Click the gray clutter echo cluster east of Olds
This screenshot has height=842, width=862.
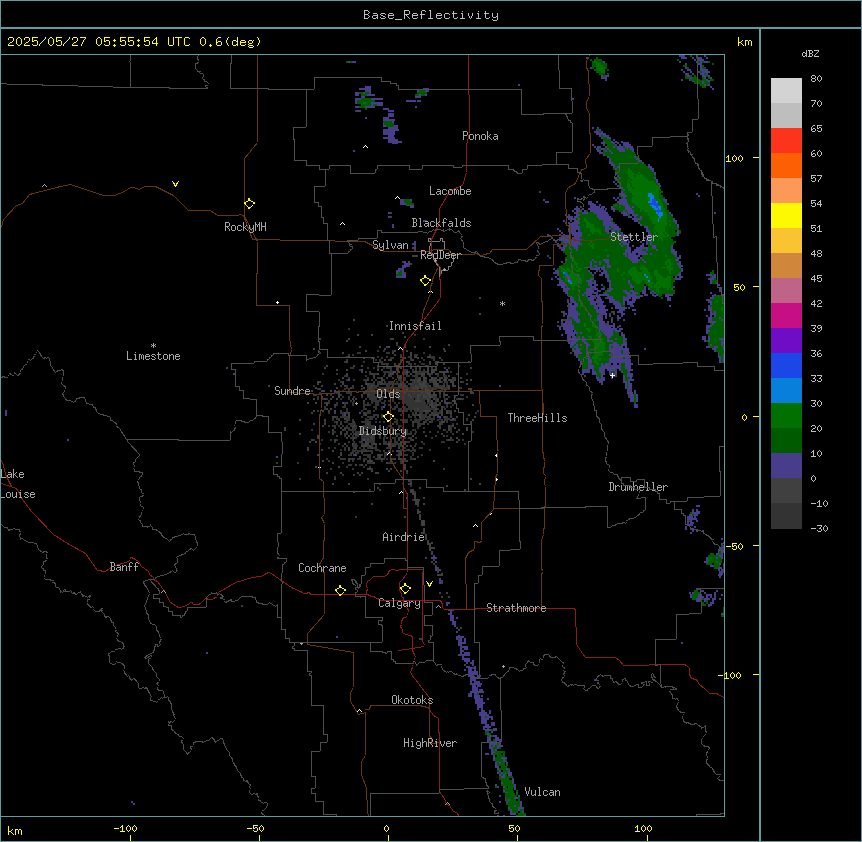422,398
